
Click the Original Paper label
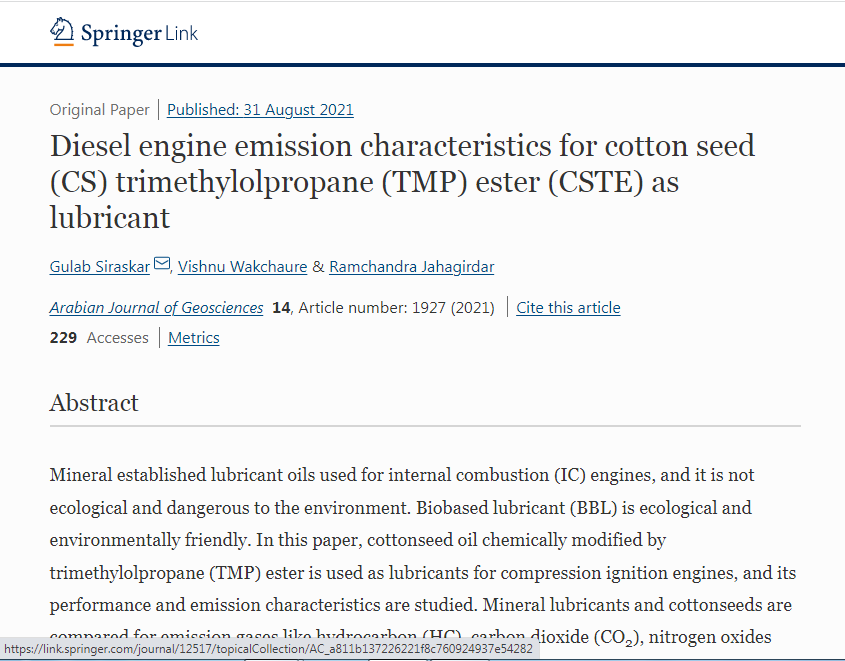click(99, 110)
